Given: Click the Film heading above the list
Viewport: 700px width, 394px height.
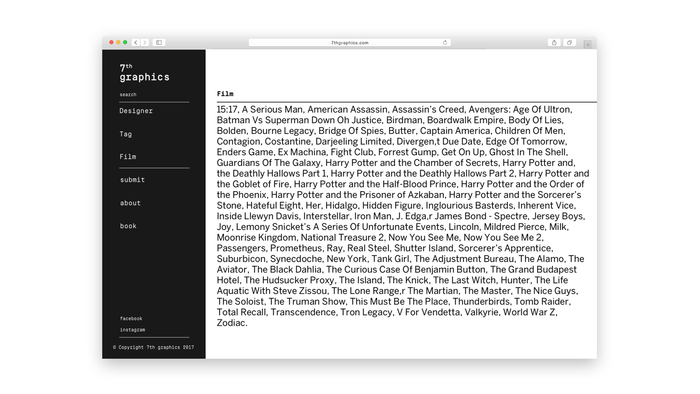Looking at the screenshot, I should point(225,94).
